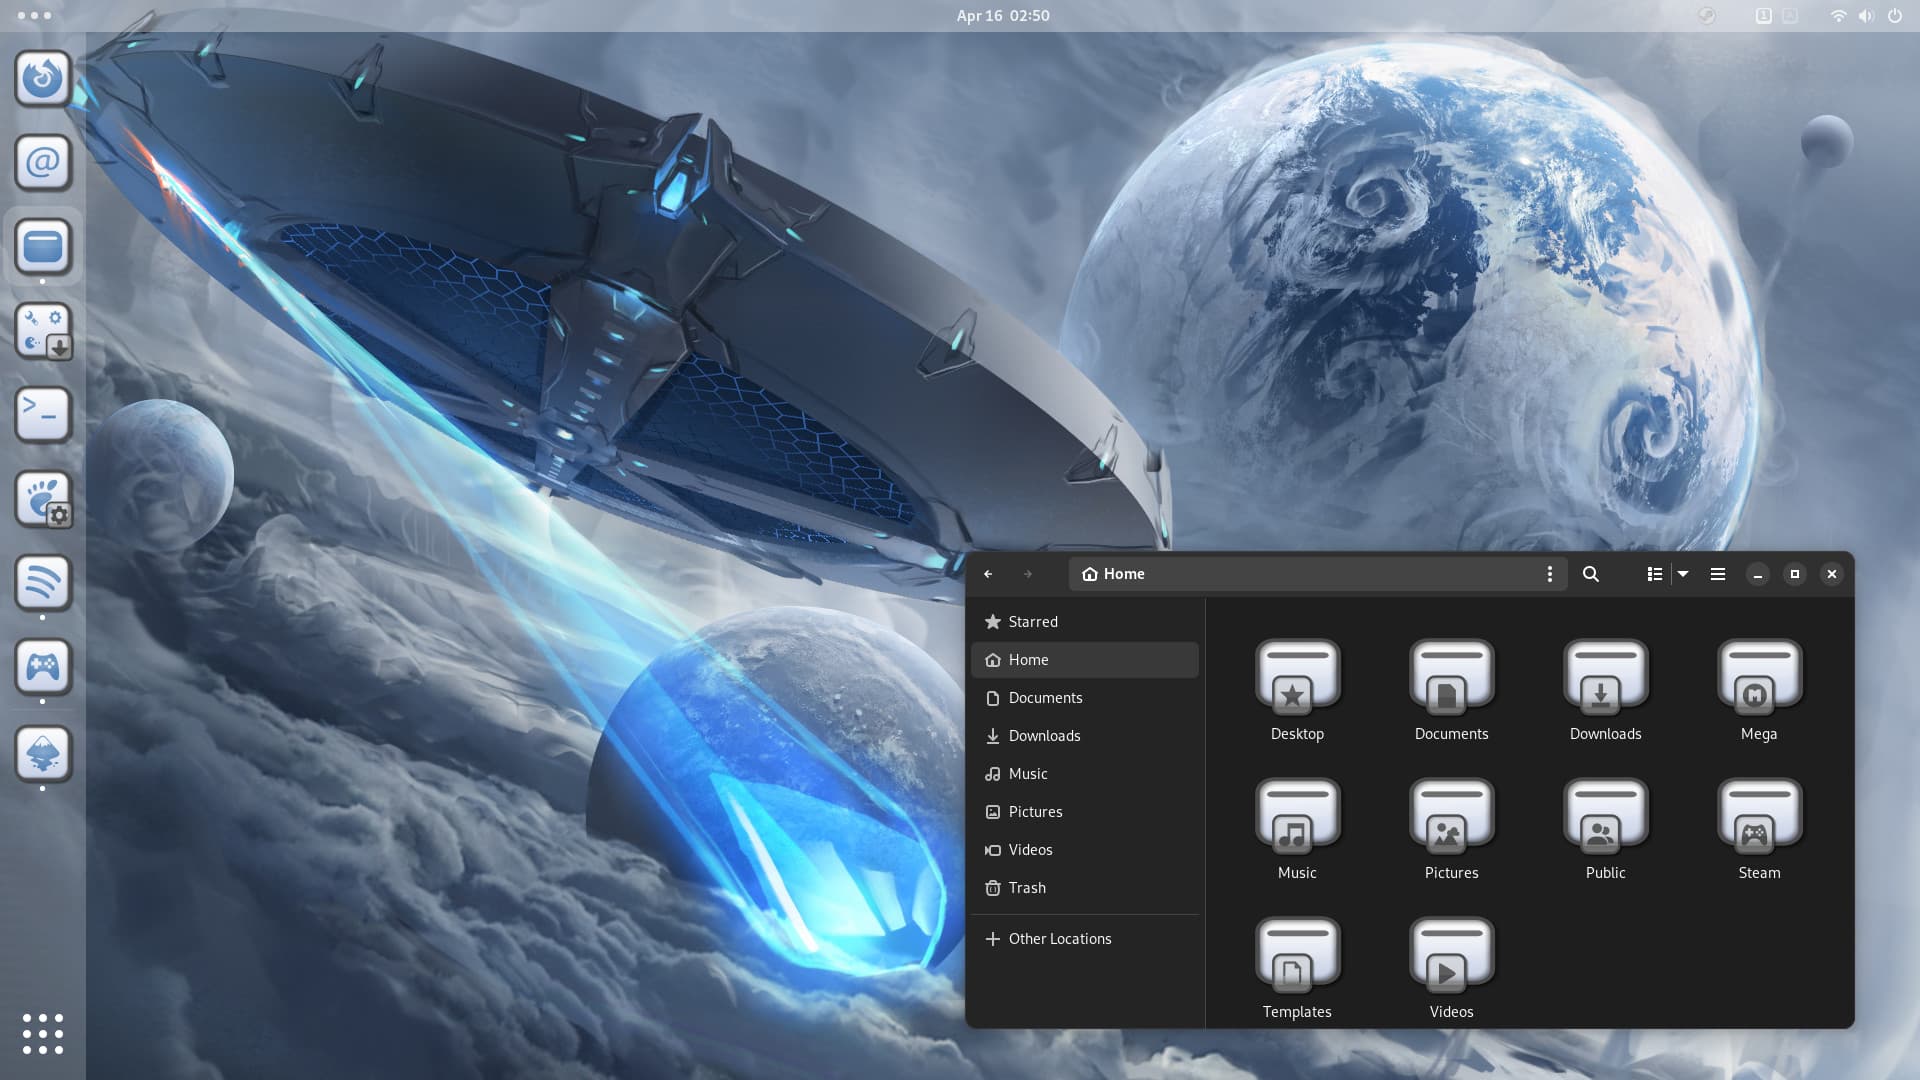Open the power menu icon
The image size is (1920, 1080).
(x=1894, y=15)
